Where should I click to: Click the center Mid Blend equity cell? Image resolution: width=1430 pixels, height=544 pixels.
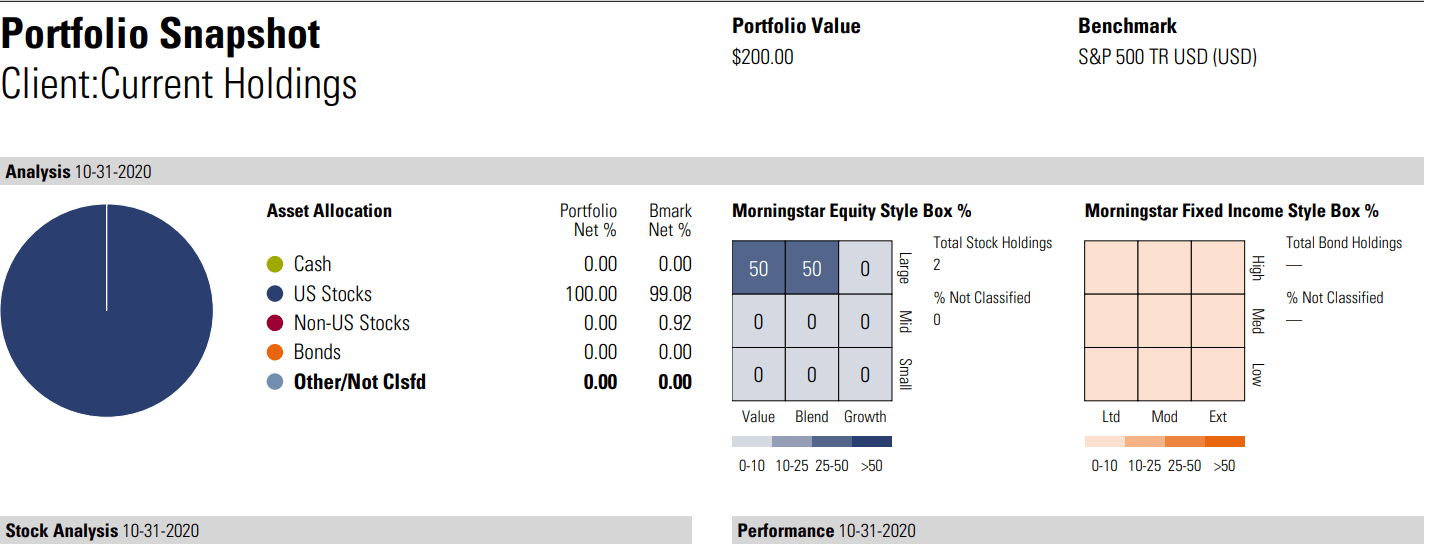(x=811, y=321)
